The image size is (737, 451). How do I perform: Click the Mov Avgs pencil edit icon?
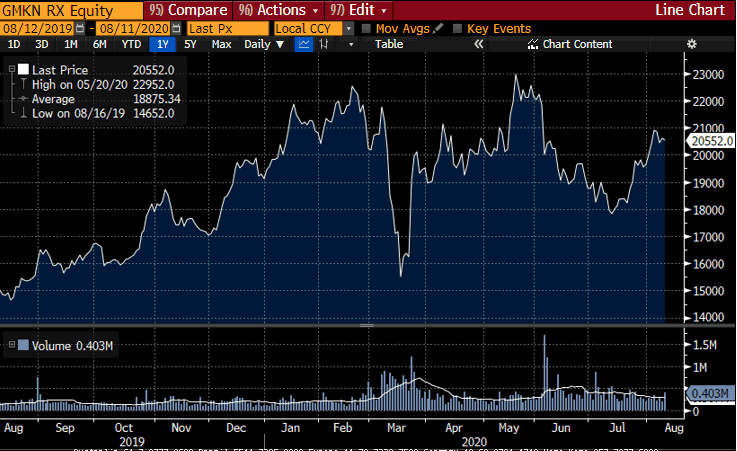point(439,29)
